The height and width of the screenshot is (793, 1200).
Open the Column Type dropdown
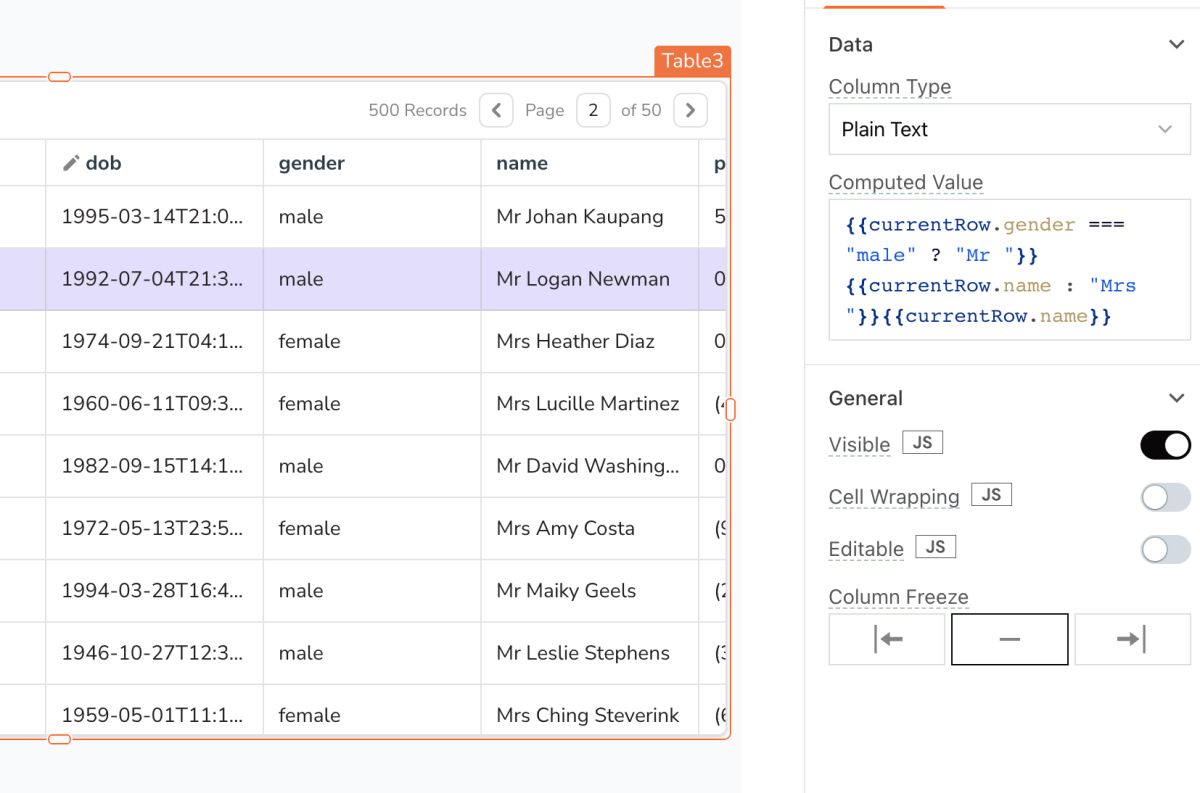coord(1009,129)
